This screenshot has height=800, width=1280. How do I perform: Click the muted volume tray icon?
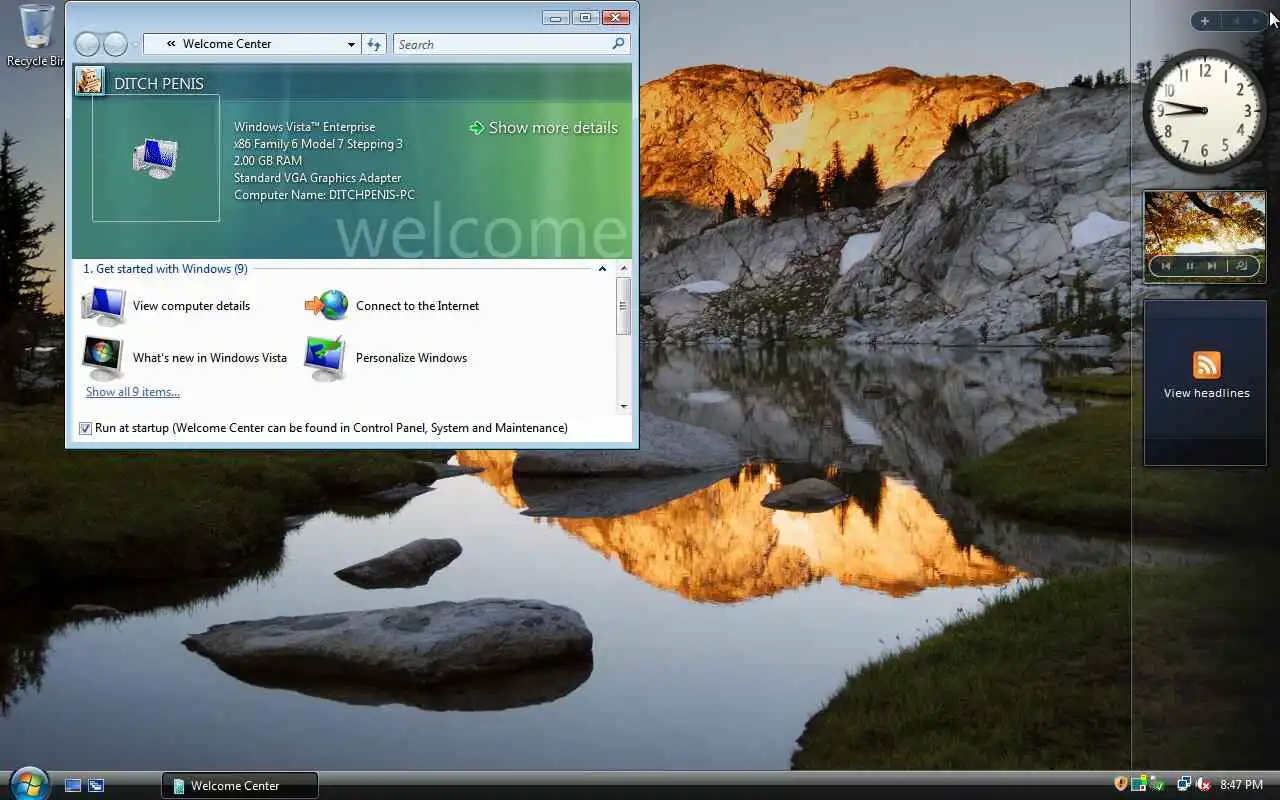click(1203, 785)
